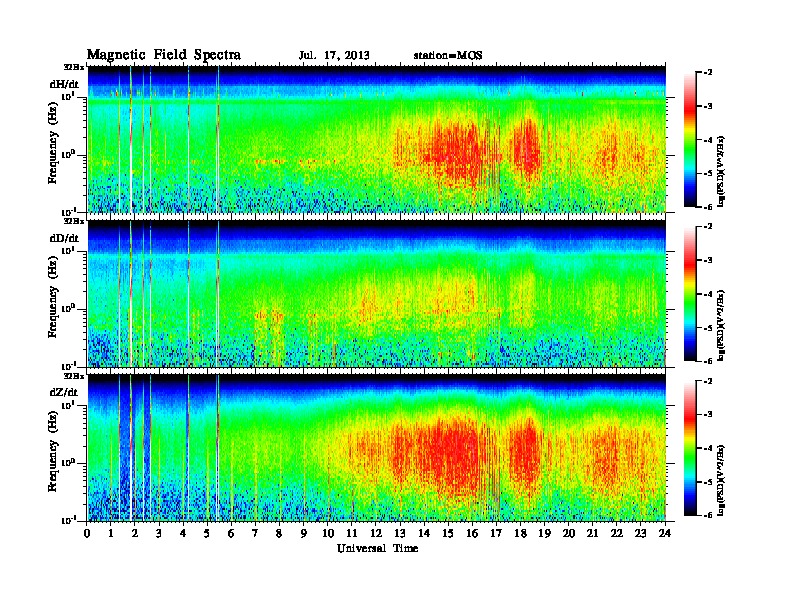The width and height of the screenshot is (792, 612).
Task: Click hour tick label 2 on the time axis
Action: pyautogui.click(x=135, y=534)
